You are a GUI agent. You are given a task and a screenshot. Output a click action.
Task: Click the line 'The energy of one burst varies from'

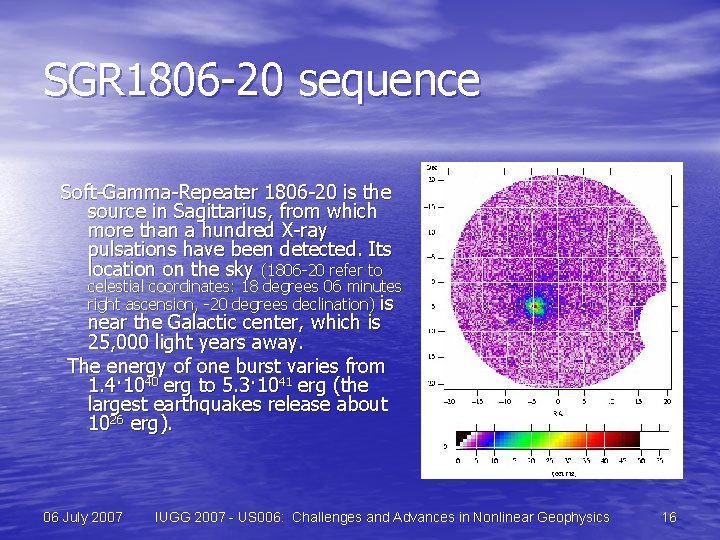coord(226,366)
